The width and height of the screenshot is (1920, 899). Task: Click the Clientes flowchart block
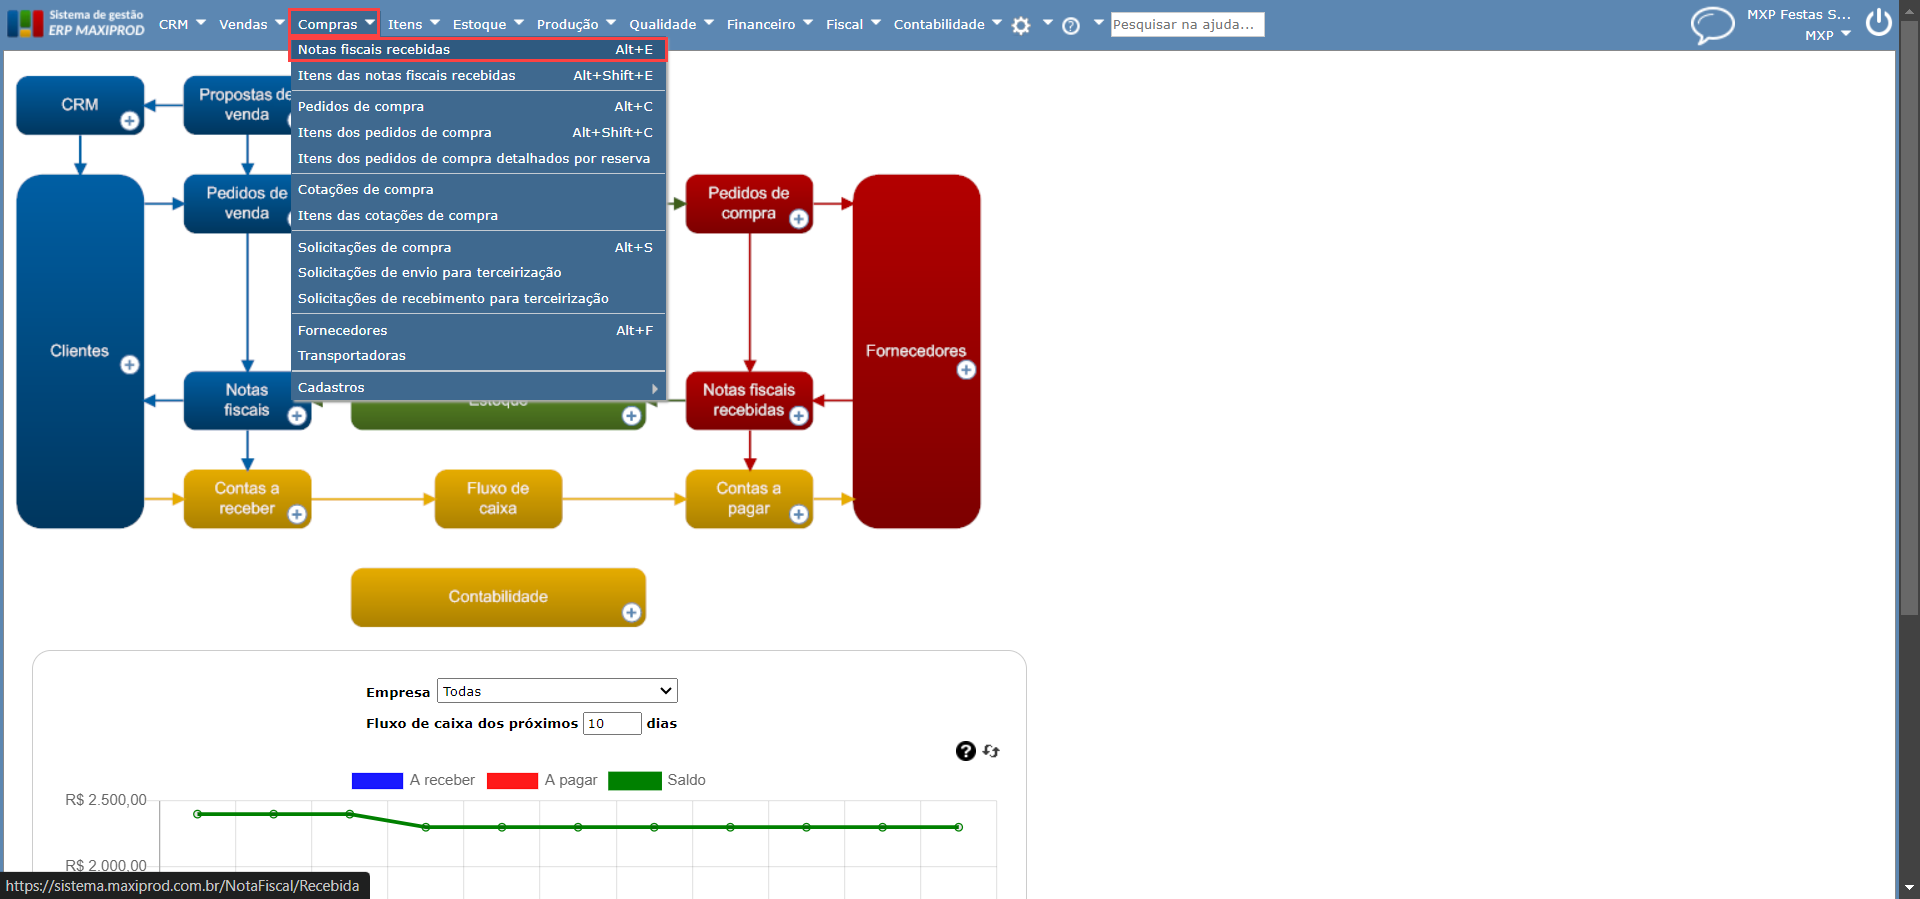pos(80,351)
